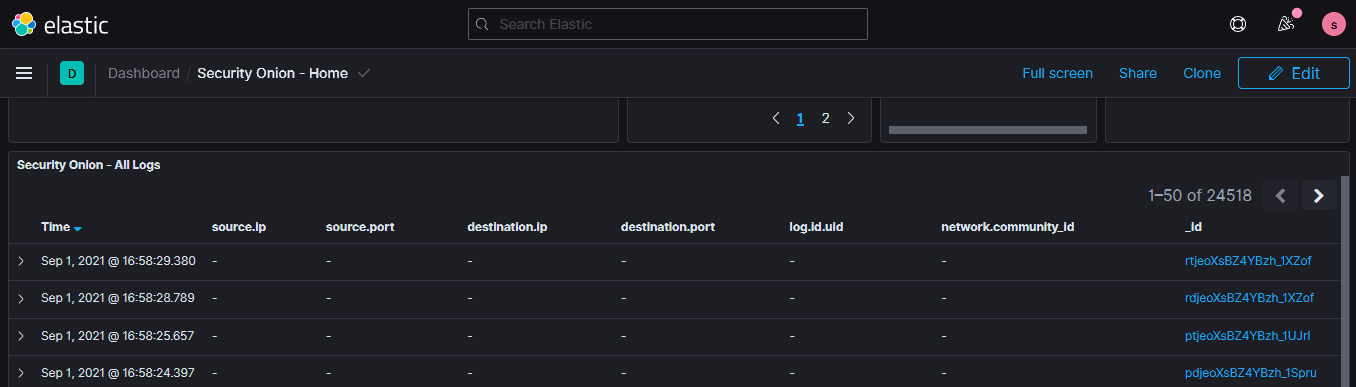Expand the 16:58:28.789 log row
1356x387 pixels.
coord(21,299)
